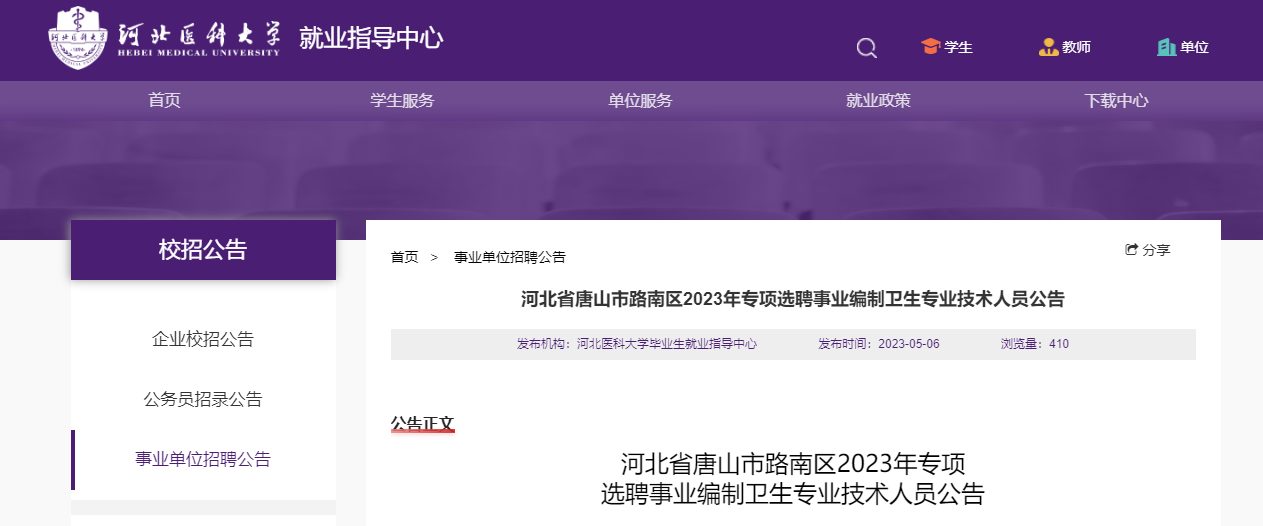The height and width of the screenshot is (526, 1263).
Task: Open the 单位 login link
Action: click(x=1194, y=47)
